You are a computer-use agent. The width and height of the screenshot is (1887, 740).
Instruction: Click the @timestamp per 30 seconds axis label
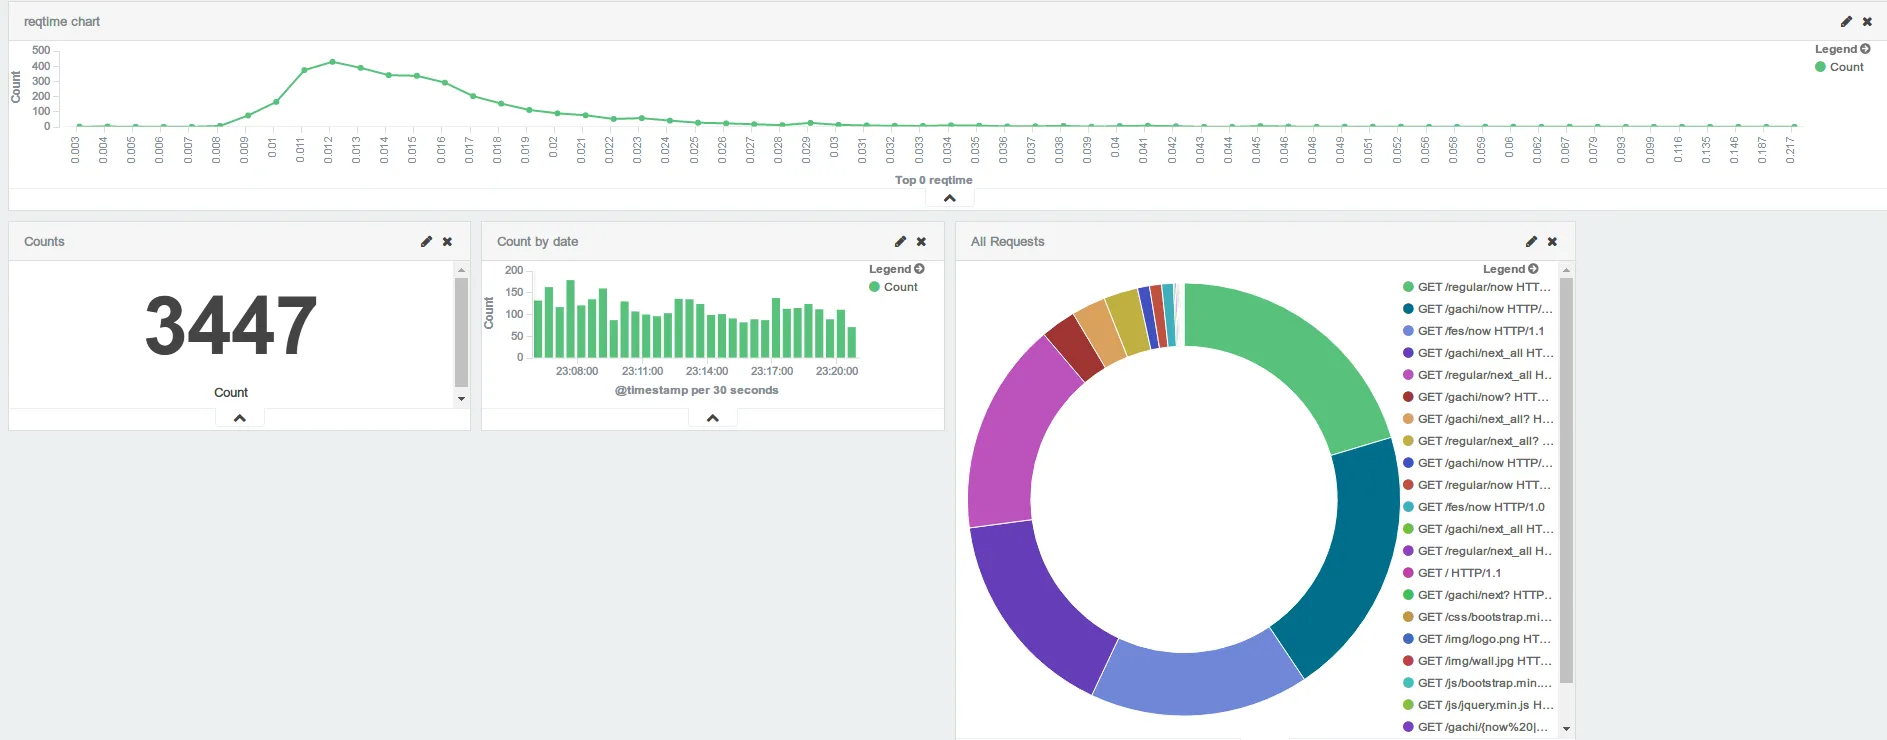coord(696,390)
